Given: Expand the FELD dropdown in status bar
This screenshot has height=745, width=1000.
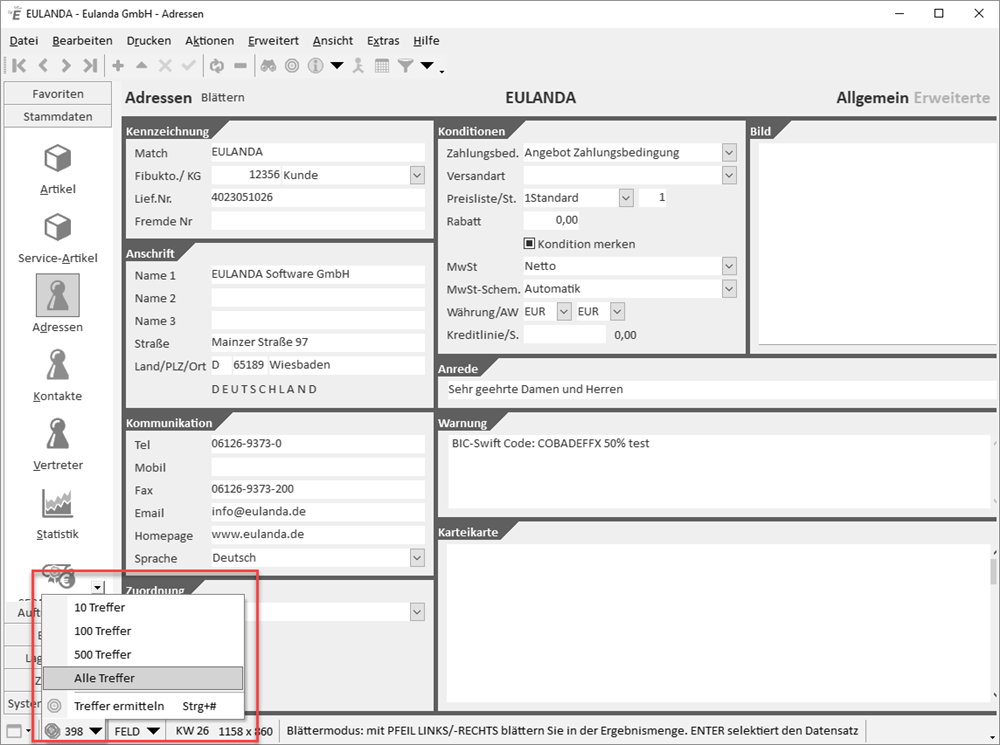Looking at the screenshot, I should [x=153, y=731].
